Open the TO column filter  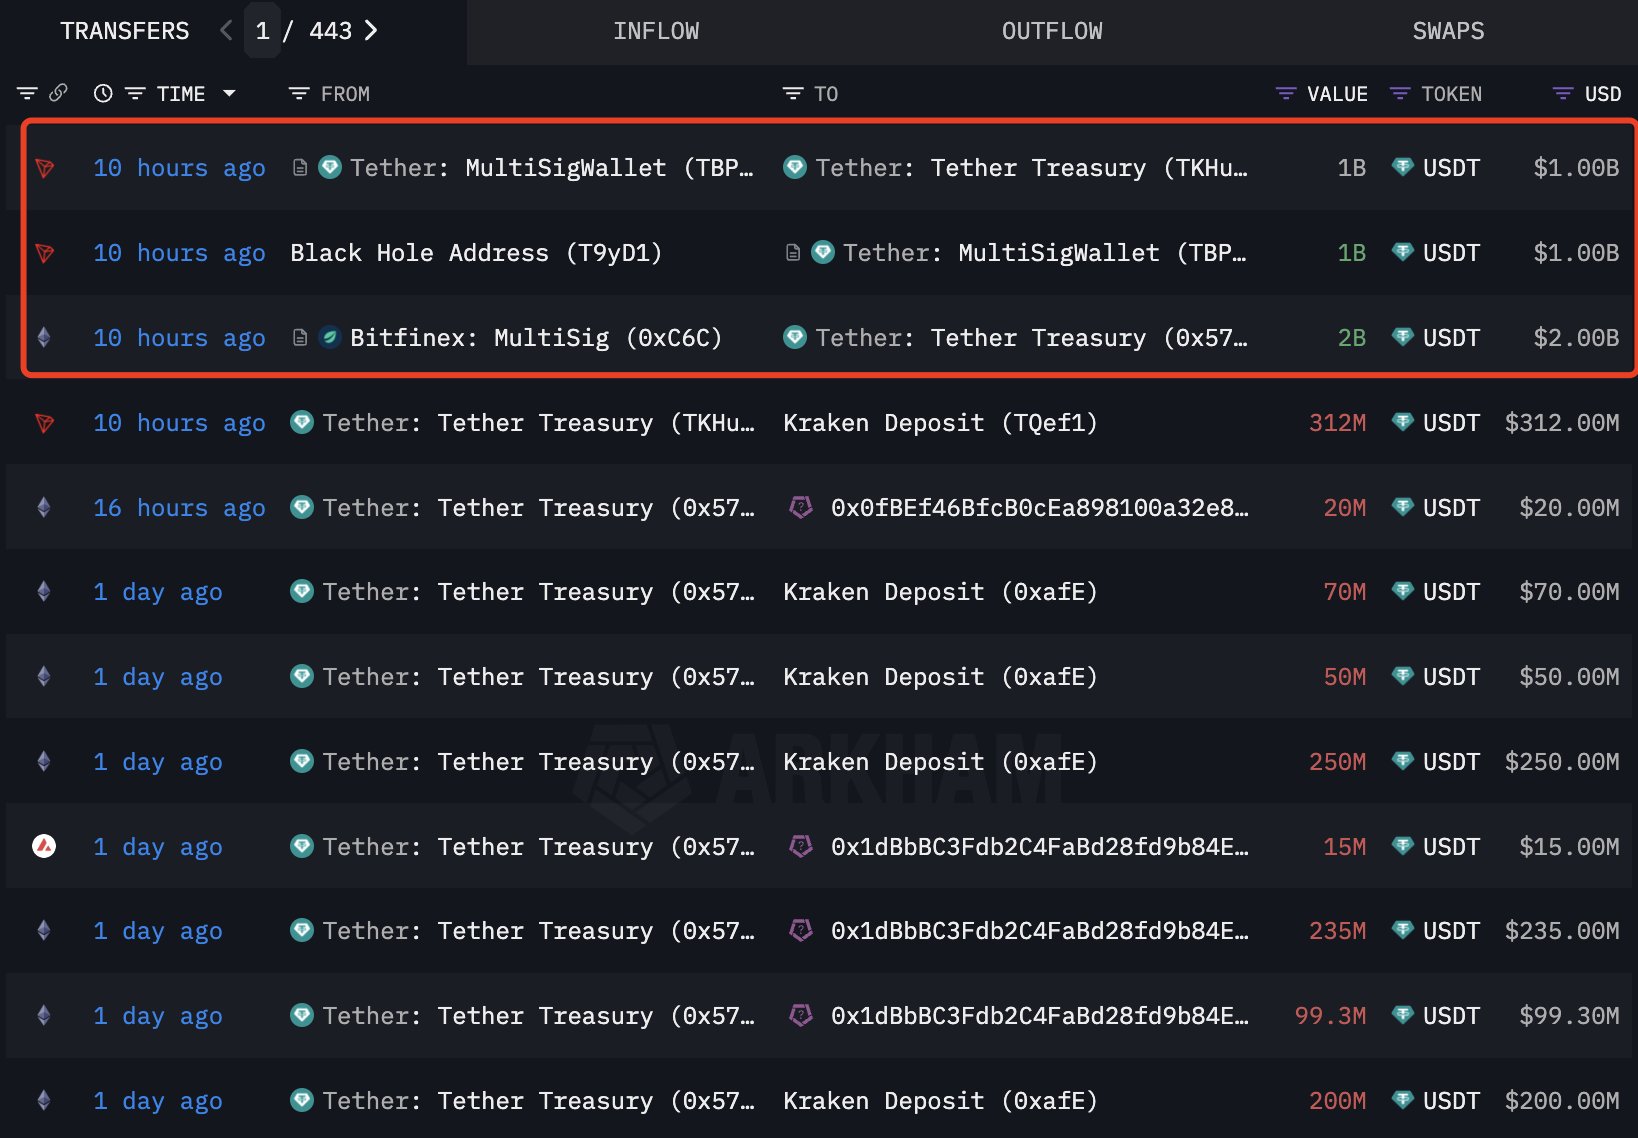[x=793, y=93]
